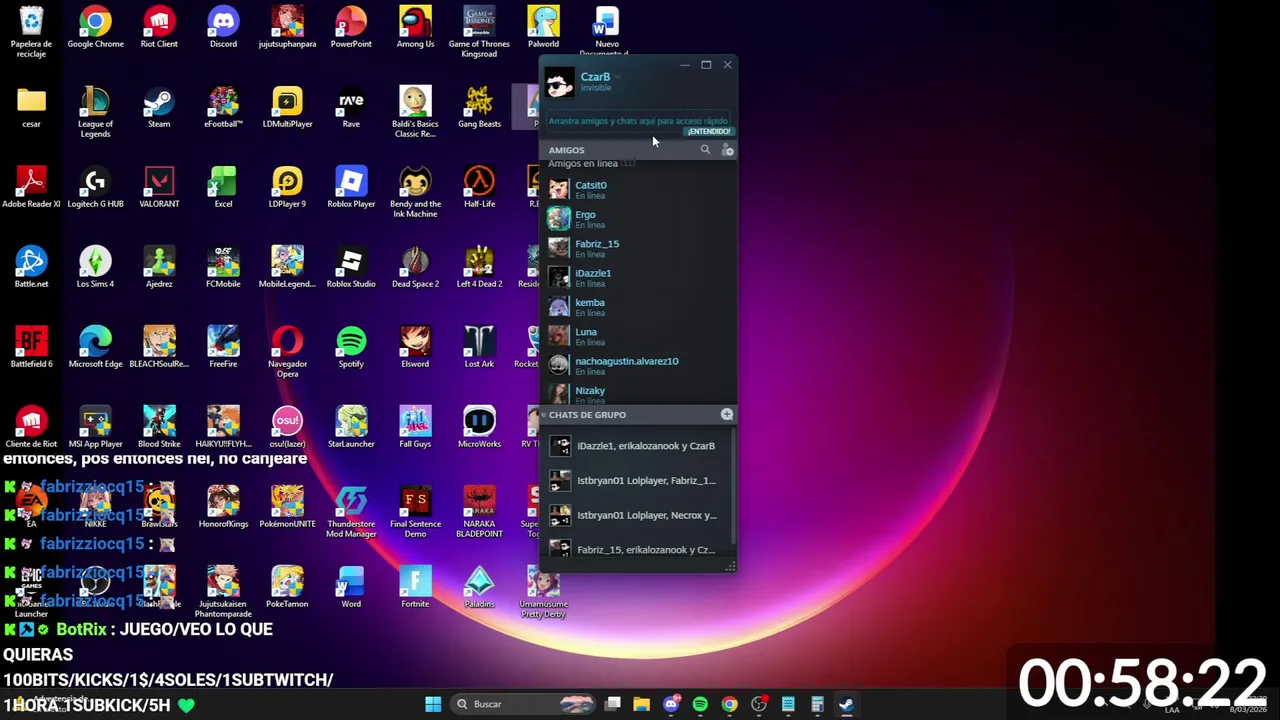Open chat with friend Luna

640,335
